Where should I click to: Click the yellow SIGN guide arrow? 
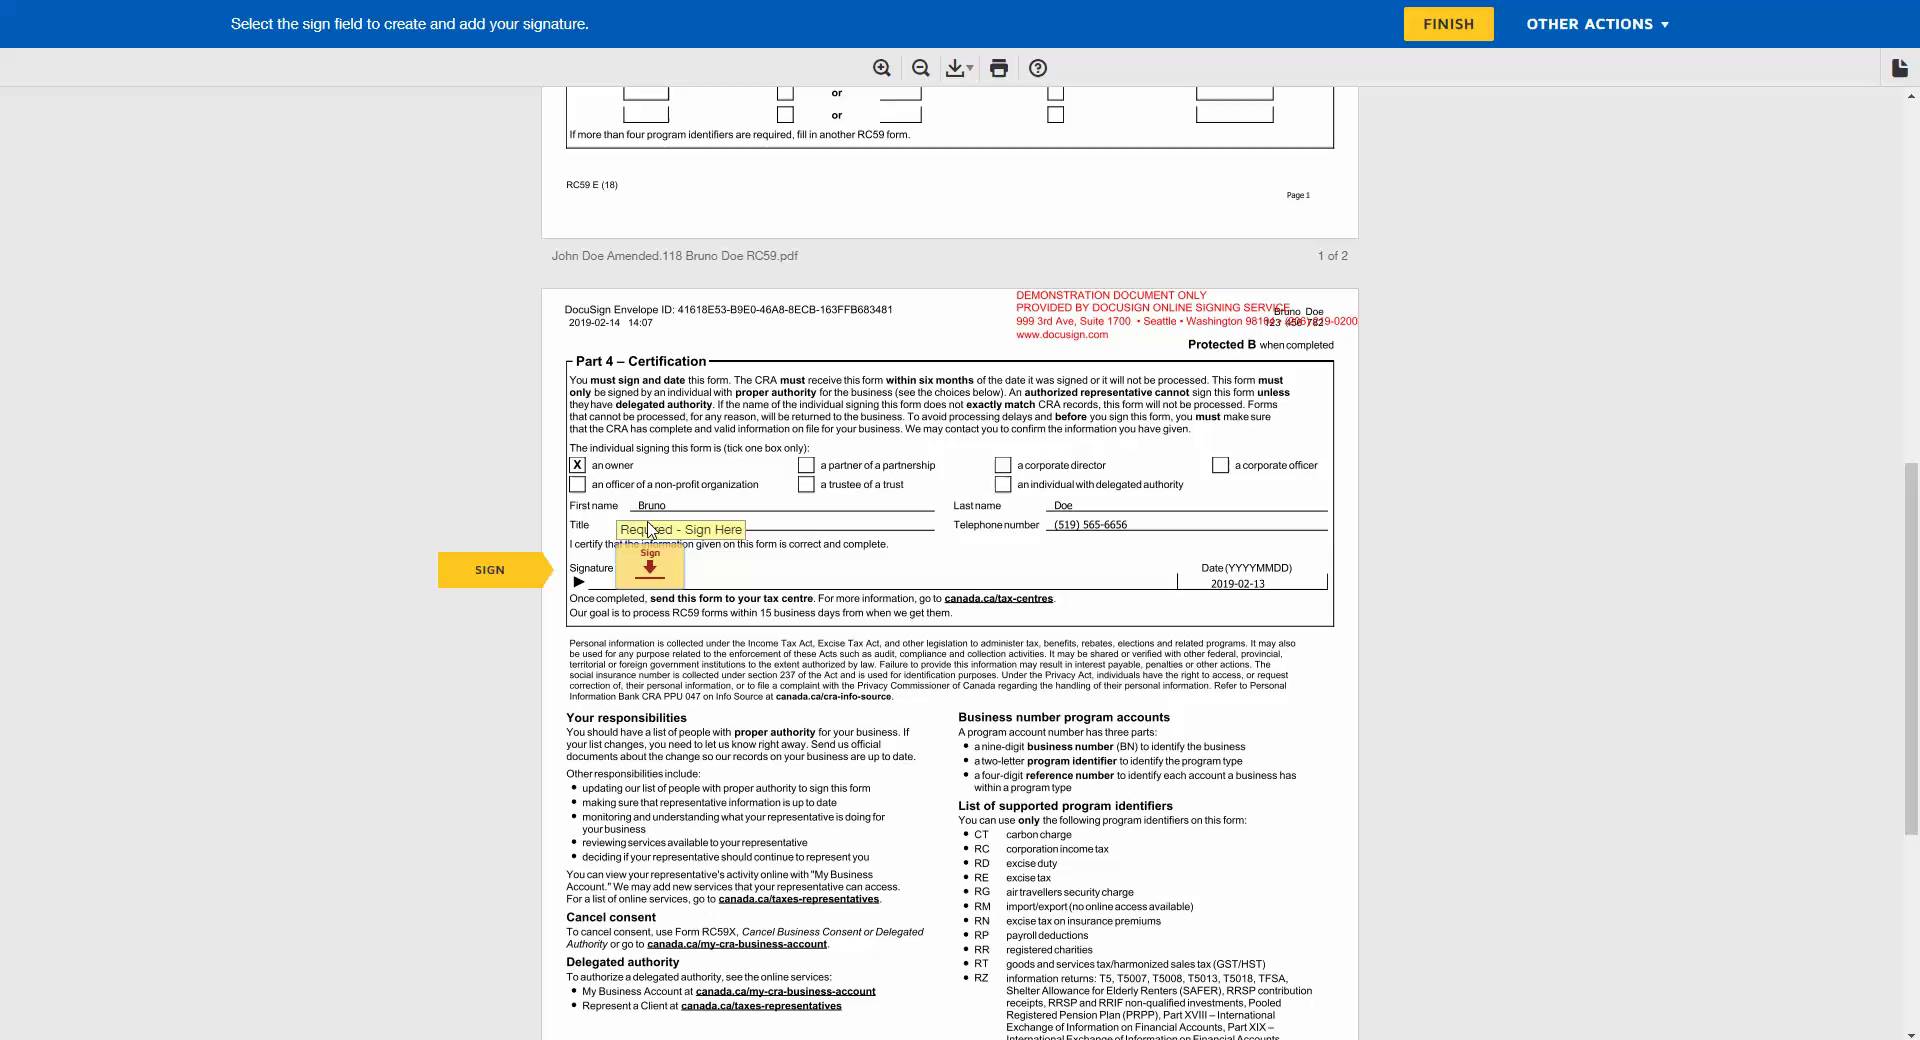point(490,570)
